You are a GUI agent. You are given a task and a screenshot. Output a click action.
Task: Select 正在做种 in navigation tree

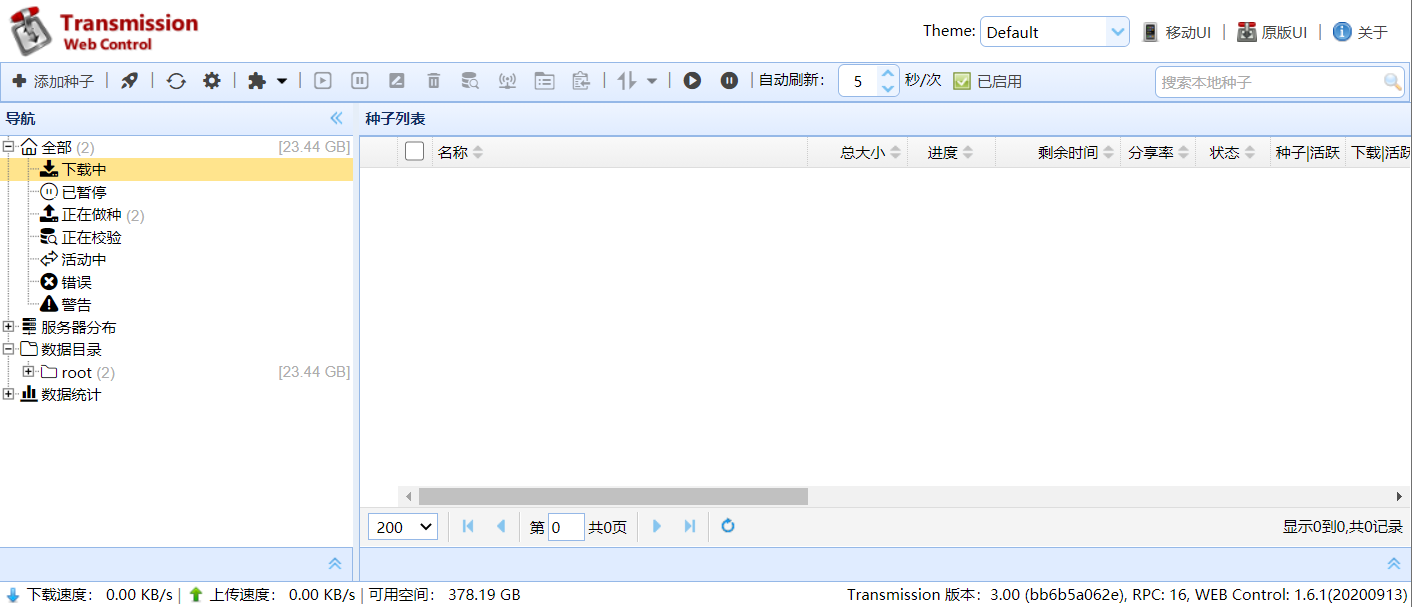pos(91,215)
